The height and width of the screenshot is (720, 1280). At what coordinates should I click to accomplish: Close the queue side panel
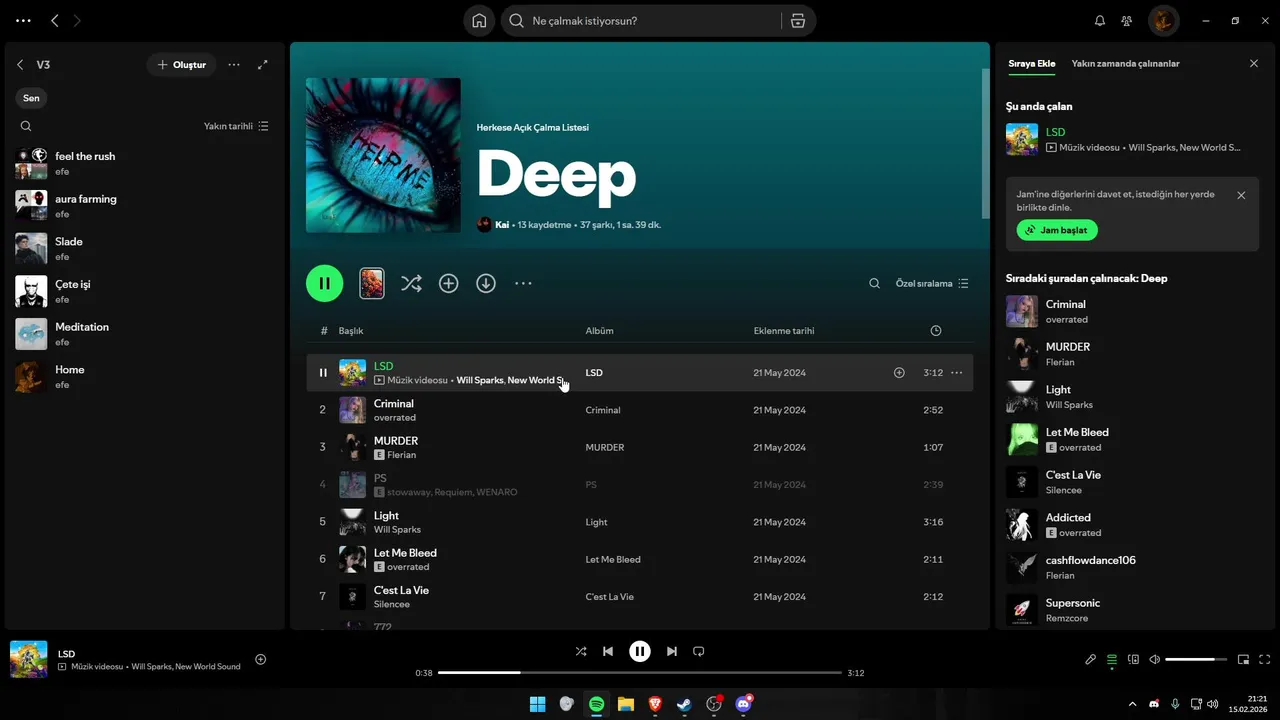point(1254,63)
